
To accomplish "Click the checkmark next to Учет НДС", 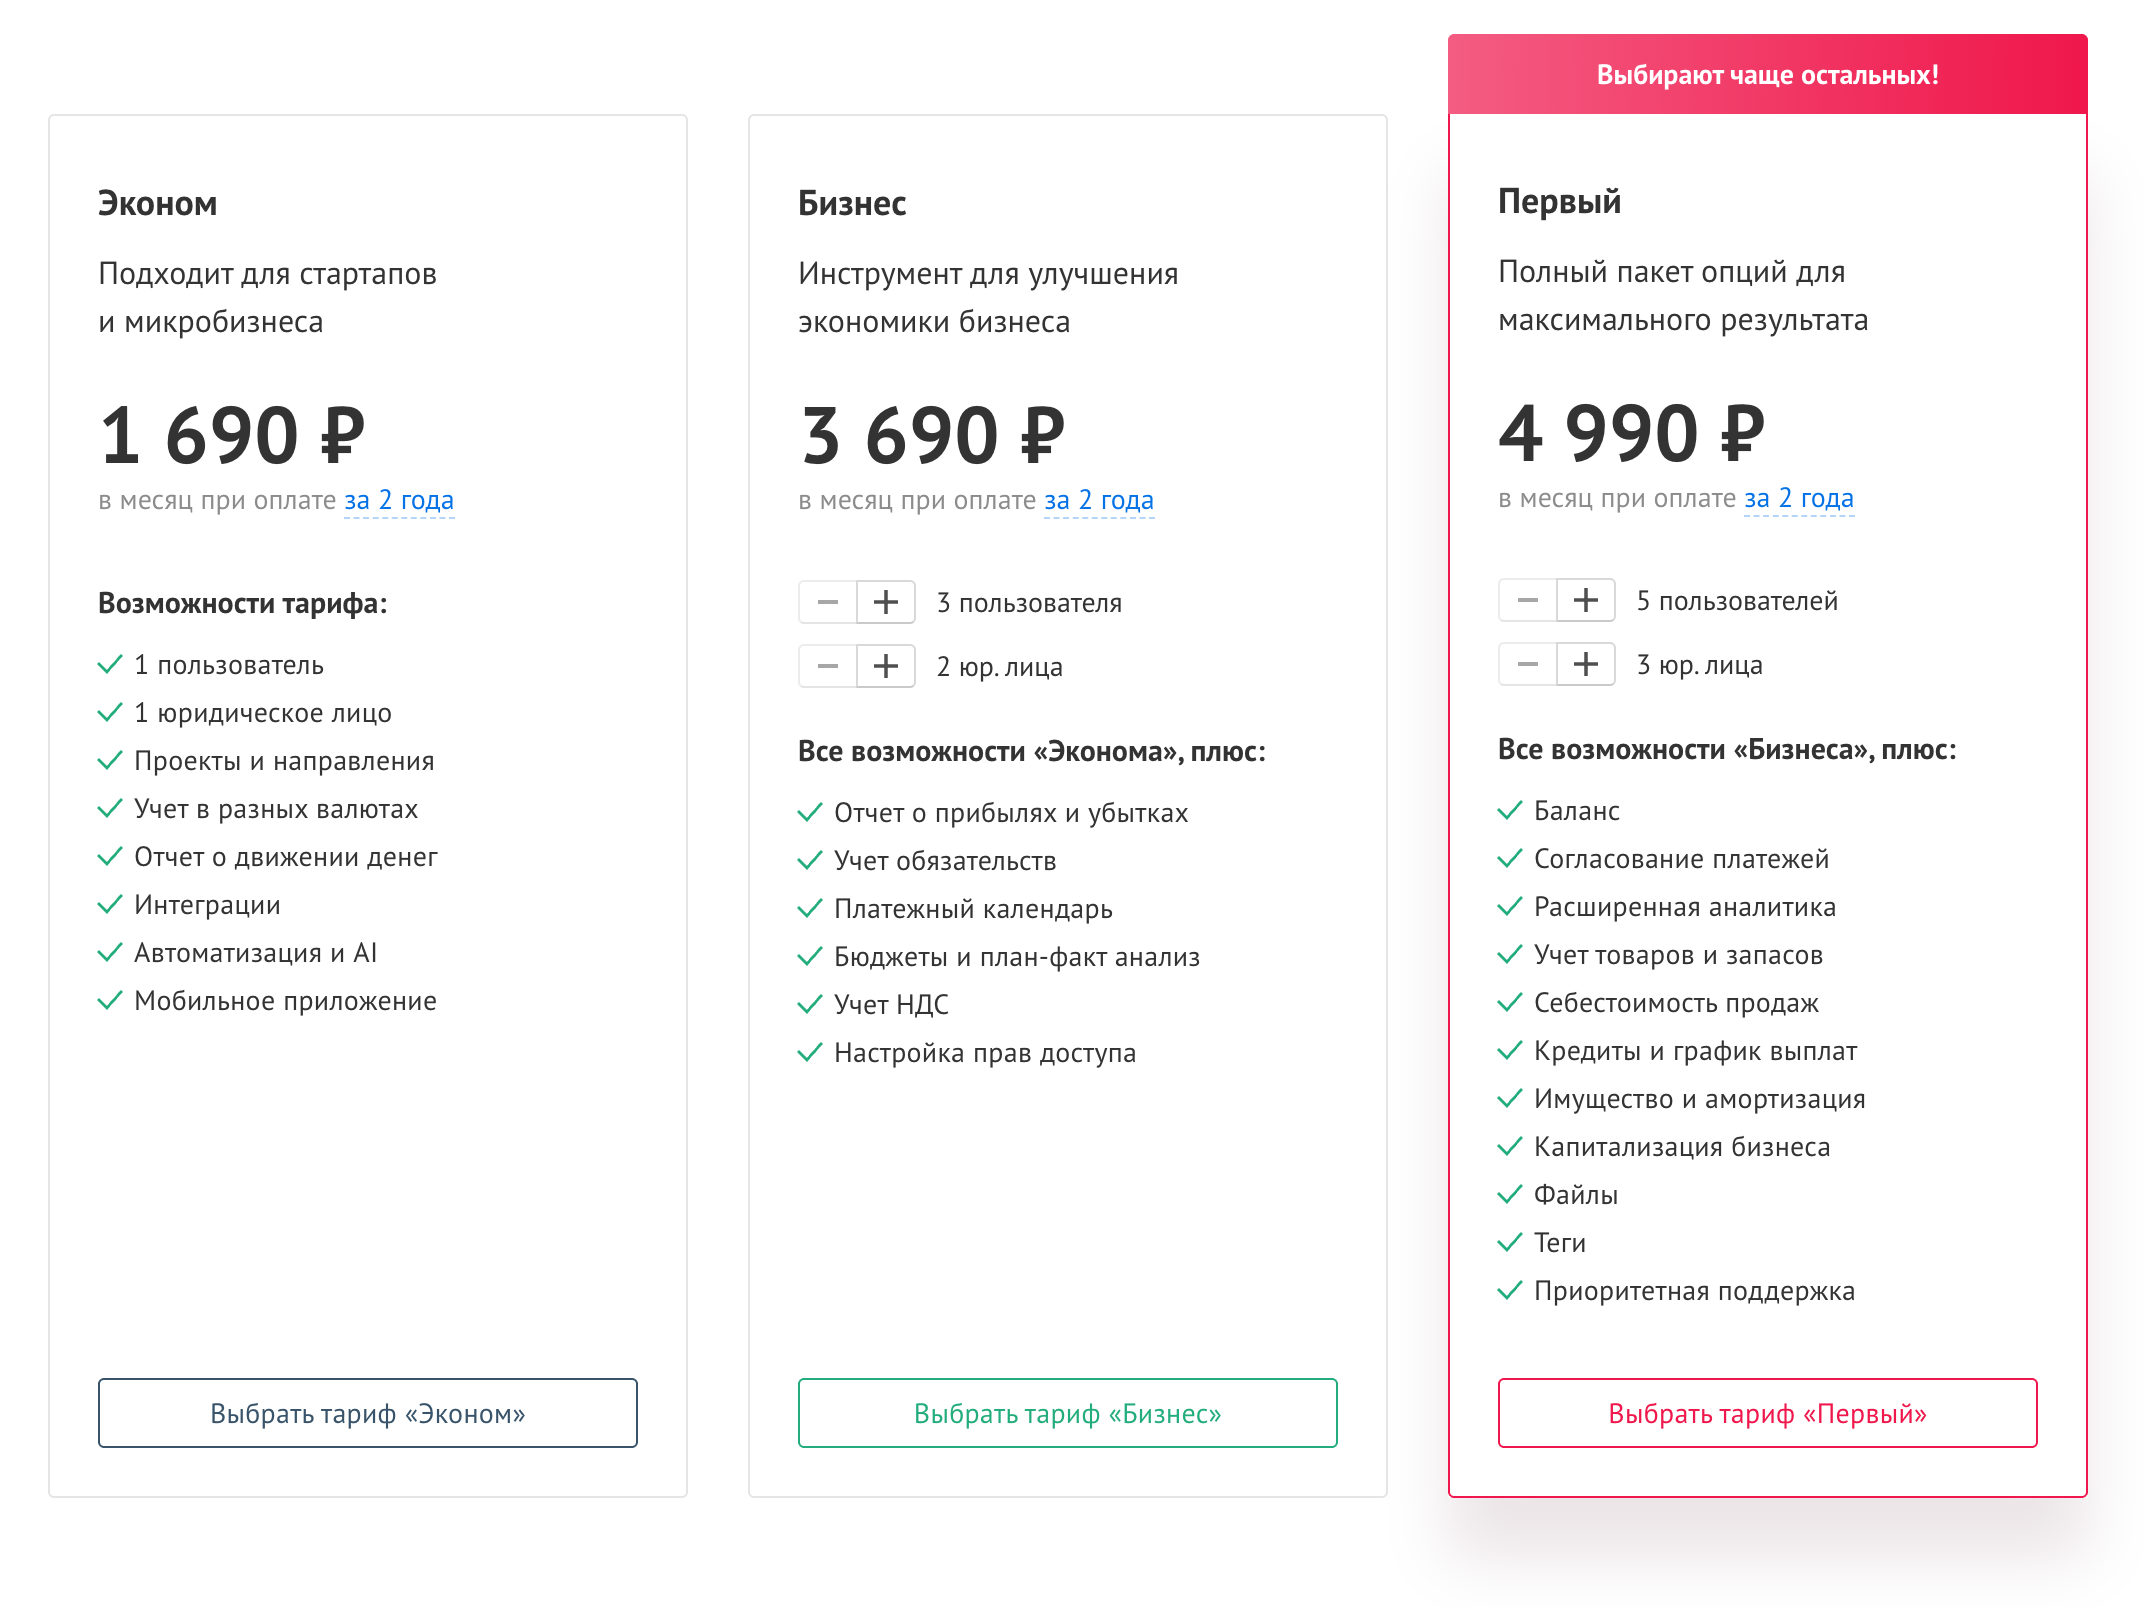I will coord(810,1004).
